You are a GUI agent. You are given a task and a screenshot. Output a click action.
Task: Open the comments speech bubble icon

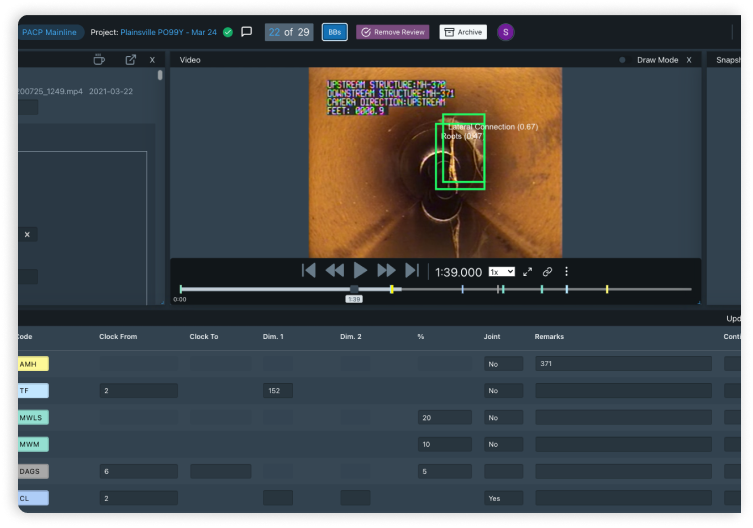[x=246, y=32]
